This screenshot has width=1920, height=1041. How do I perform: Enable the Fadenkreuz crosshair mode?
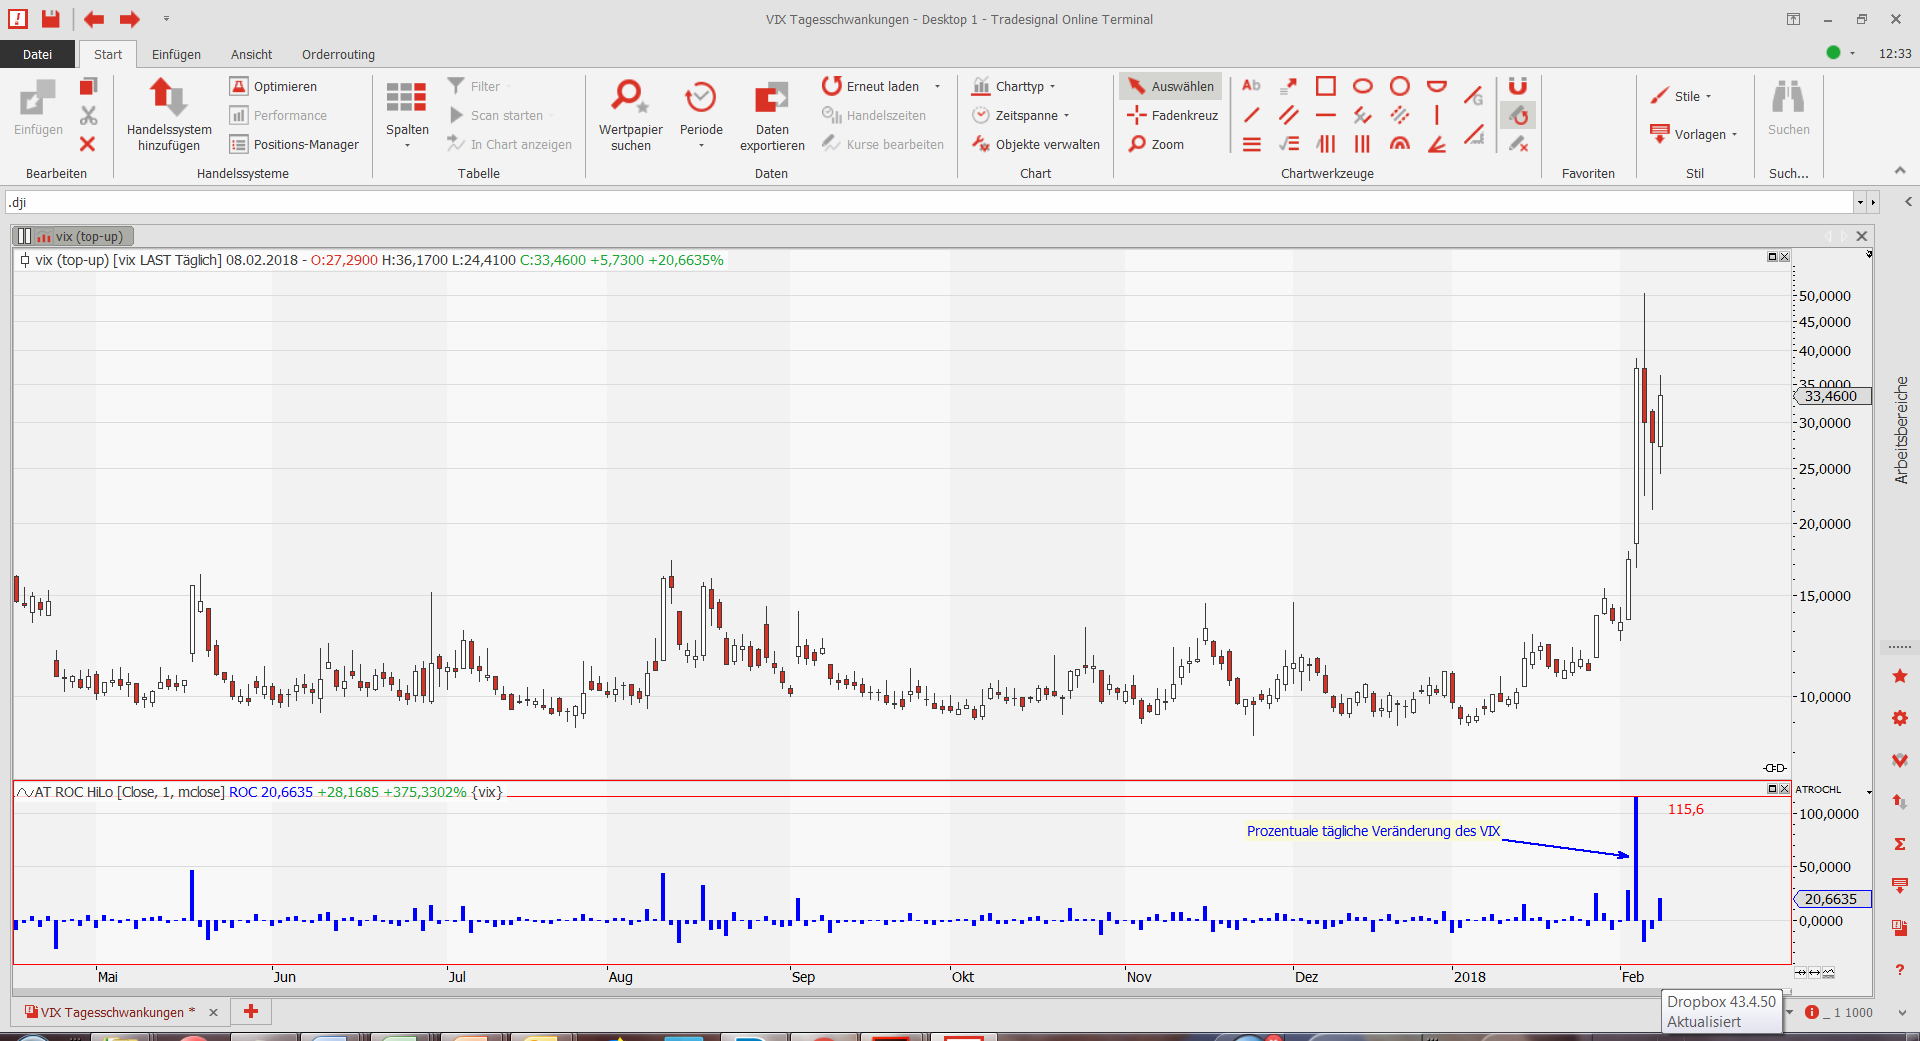click(x=1173, y=115)
